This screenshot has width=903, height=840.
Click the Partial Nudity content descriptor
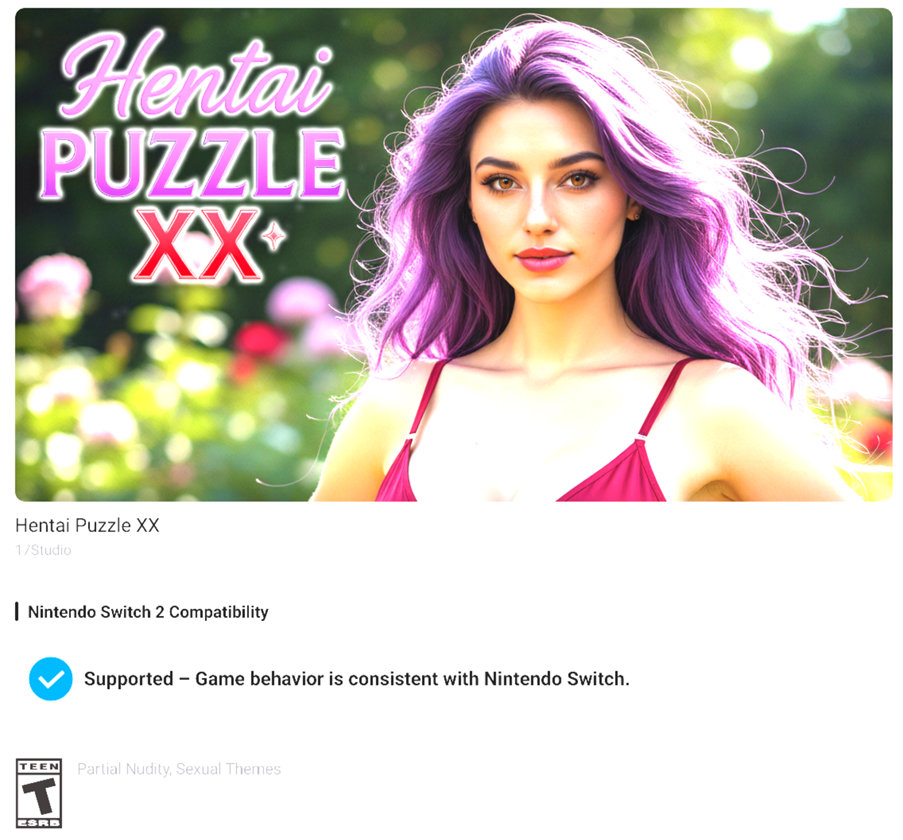click(123, 769)
